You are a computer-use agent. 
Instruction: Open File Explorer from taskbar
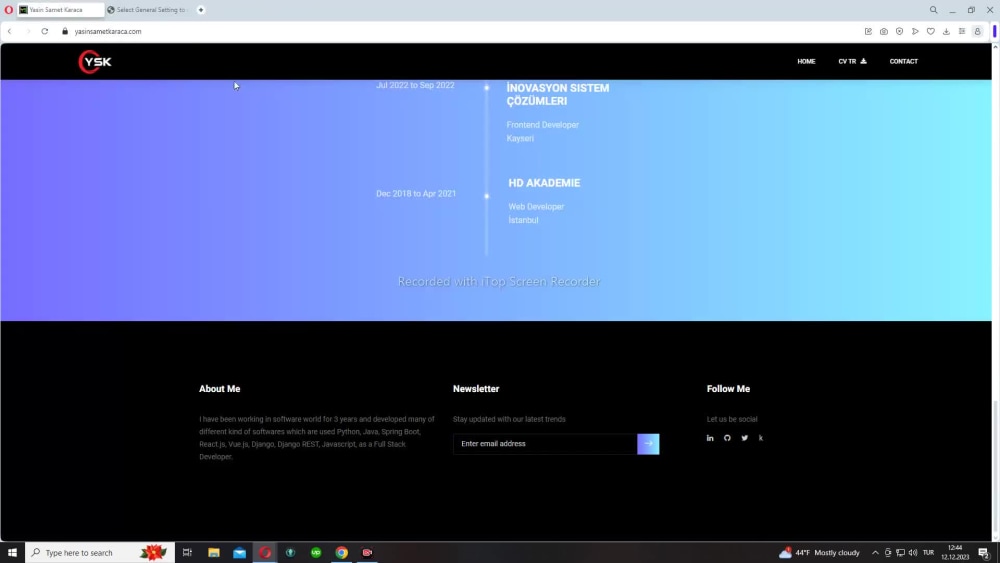pyautogui.click(x=214, y=553)
